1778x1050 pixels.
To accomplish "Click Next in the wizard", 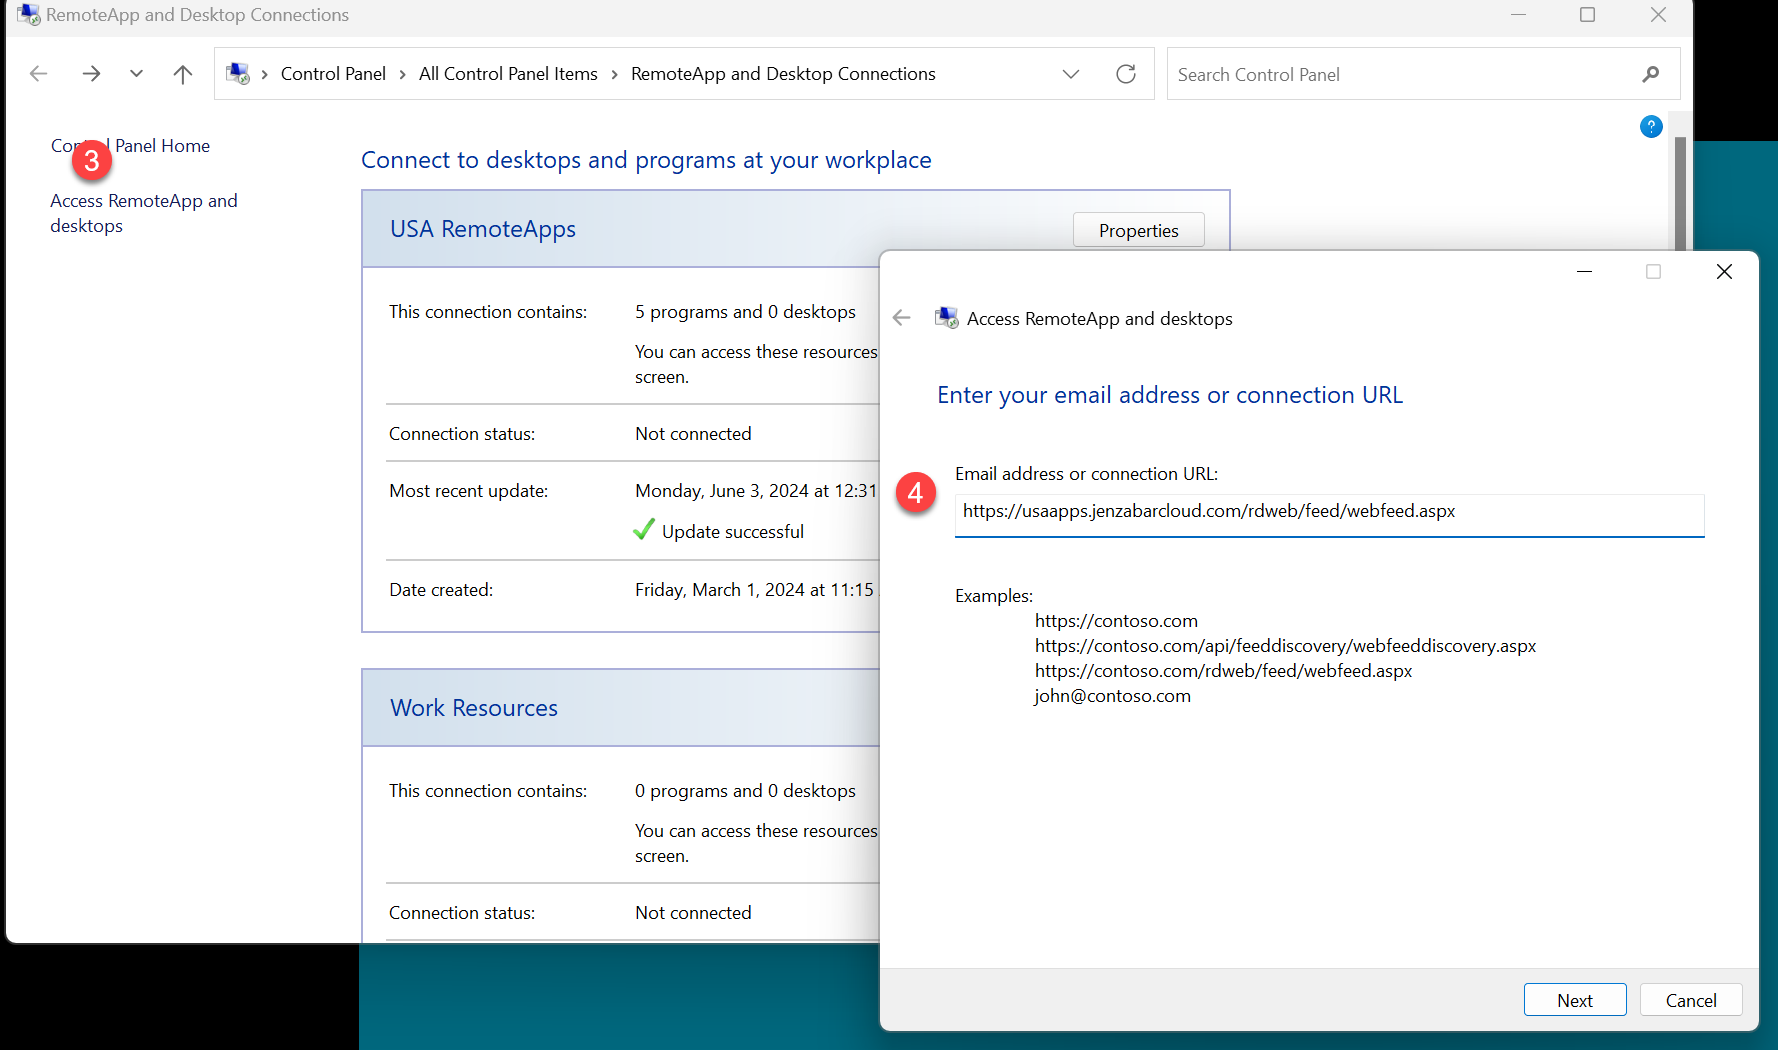I will (1575, 1000).
